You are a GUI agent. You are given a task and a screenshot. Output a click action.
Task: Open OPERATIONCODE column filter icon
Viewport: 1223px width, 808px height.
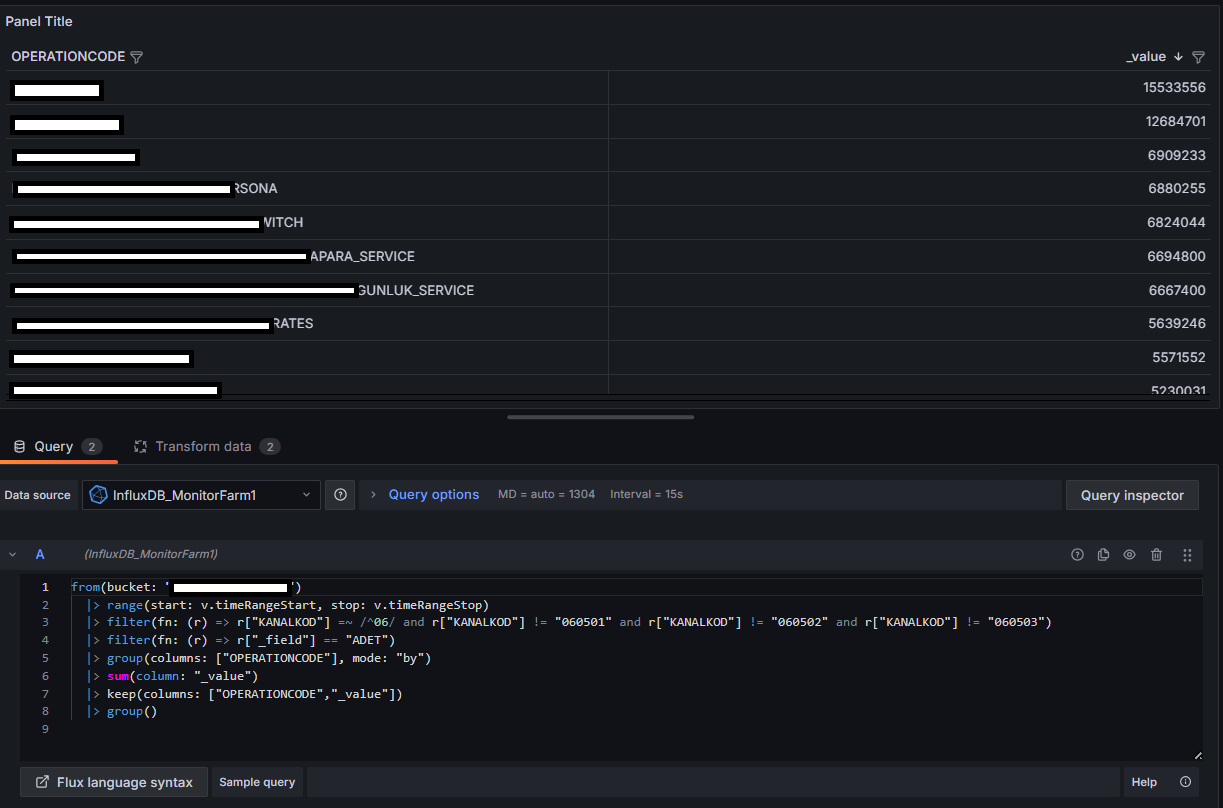point(137,57)
